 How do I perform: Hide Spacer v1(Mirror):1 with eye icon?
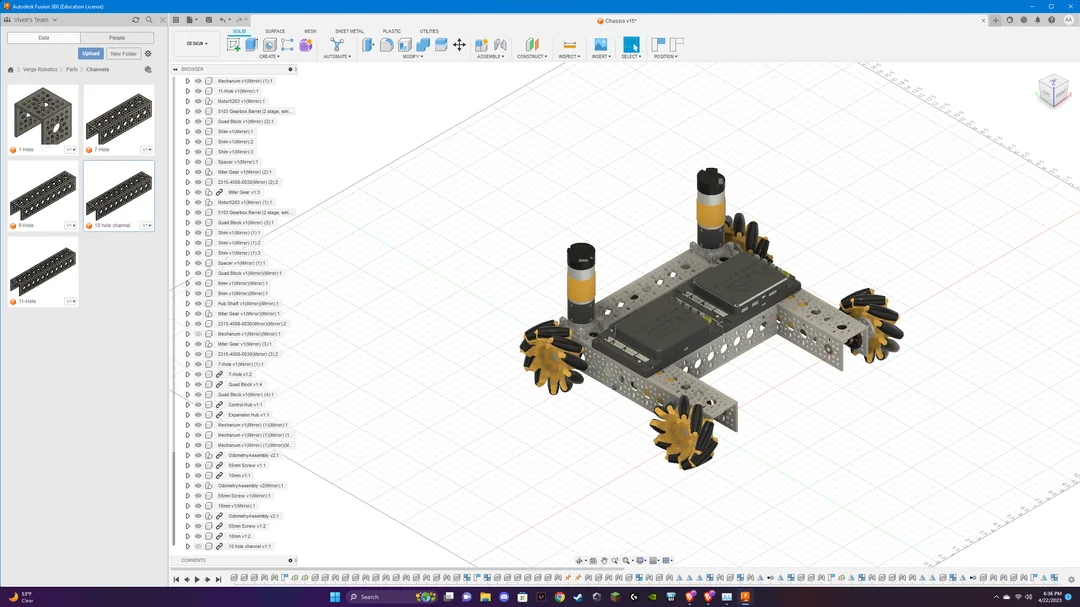click(198, 162)
